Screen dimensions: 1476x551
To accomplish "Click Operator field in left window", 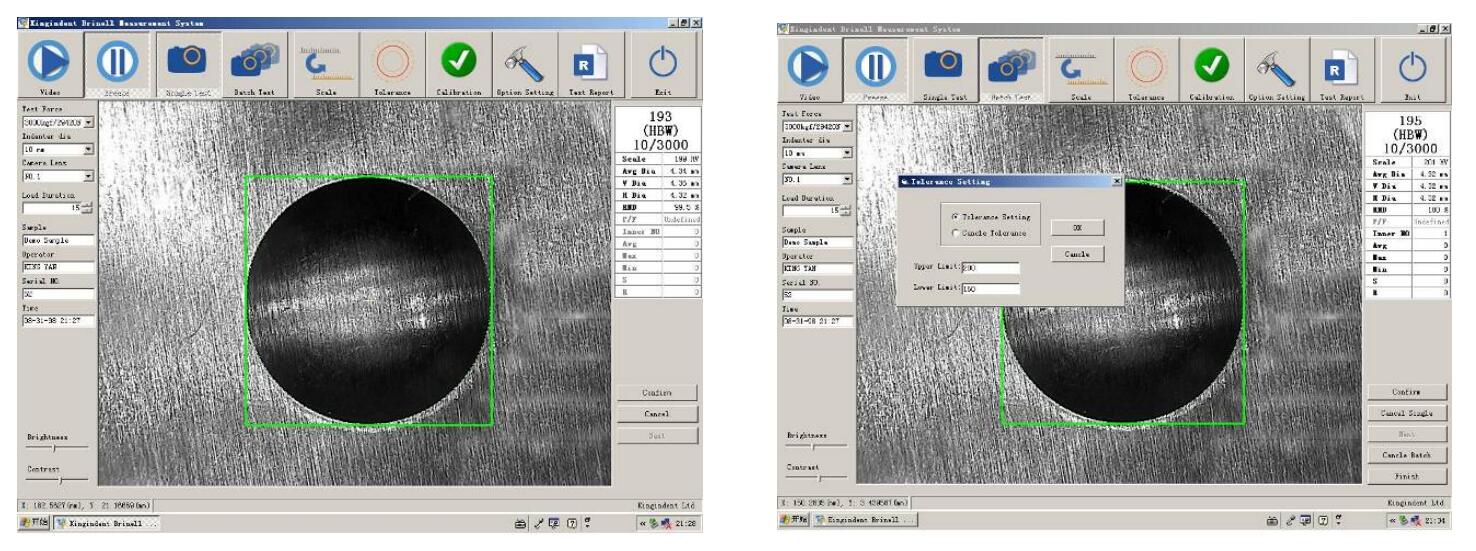I will point(58,268).
